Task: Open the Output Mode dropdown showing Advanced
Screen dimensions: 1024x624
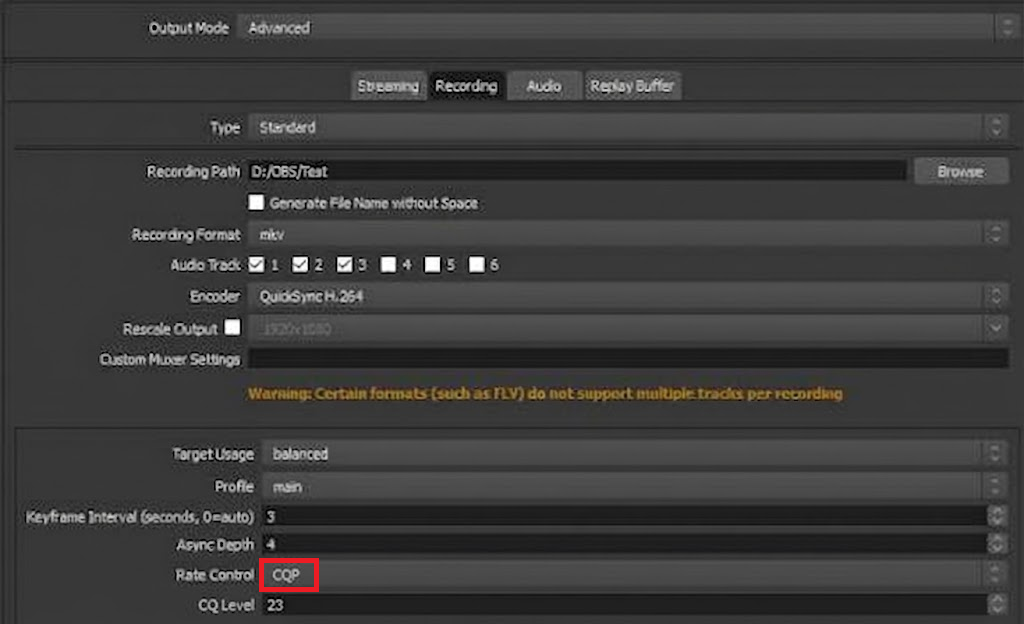Action: tap(627, 28)
